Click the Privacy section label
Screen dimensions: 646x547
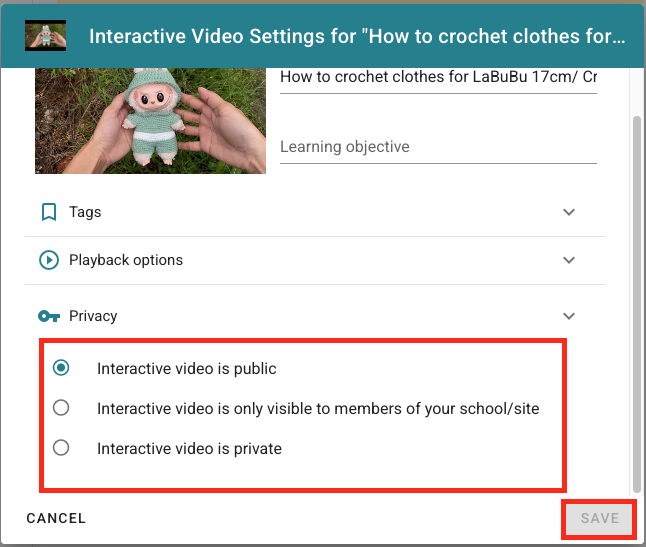coord(93,316)
